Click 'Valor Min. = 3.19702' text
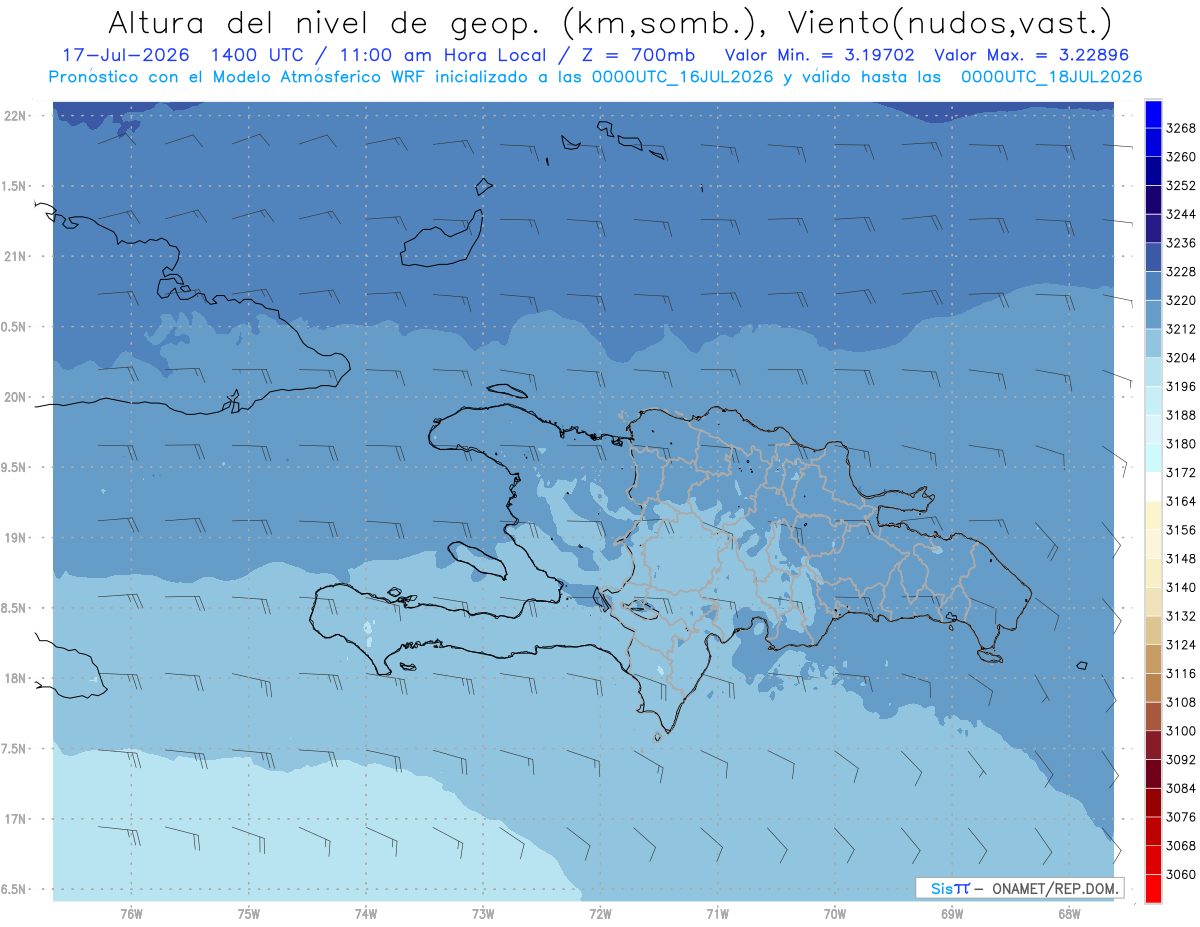 [x=818, y=55]
